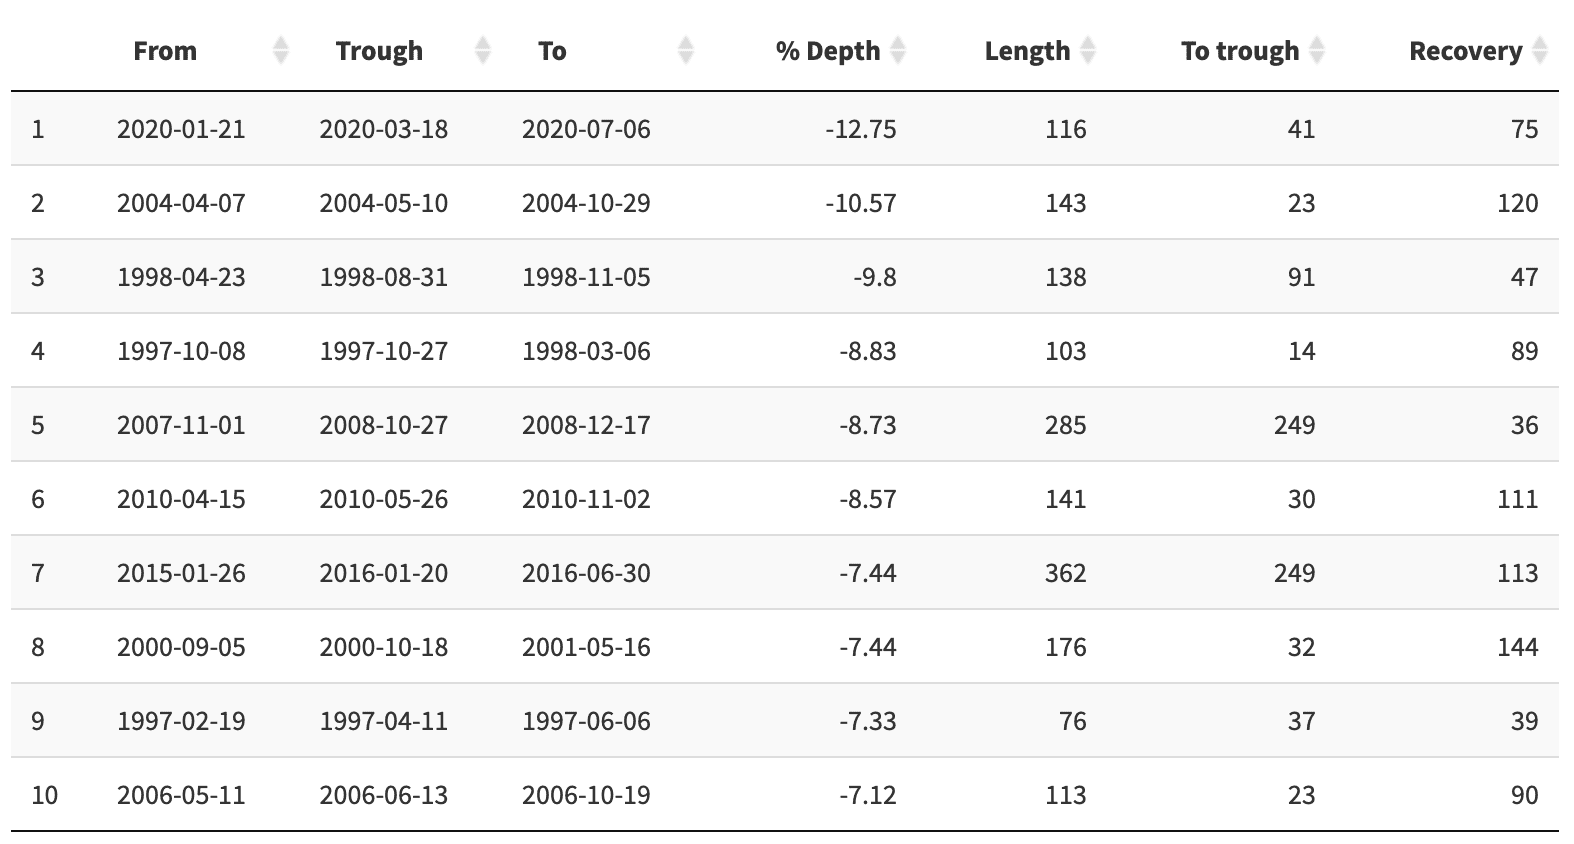
Task: Click sort arrows next to To column
Action: point(686,50)
